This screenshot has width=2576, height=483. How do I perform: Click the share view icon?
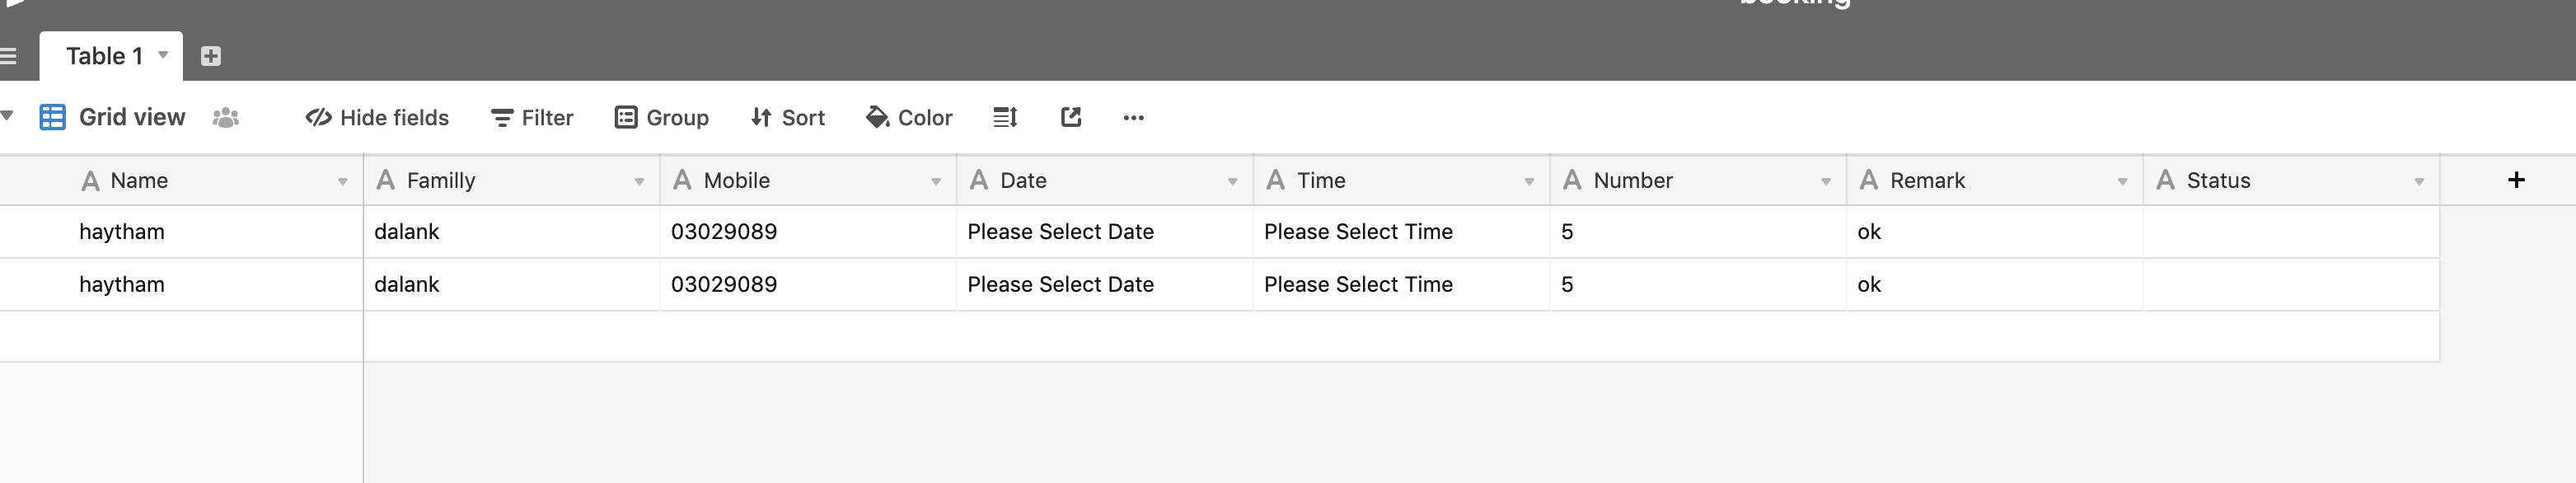point(1071,118)
